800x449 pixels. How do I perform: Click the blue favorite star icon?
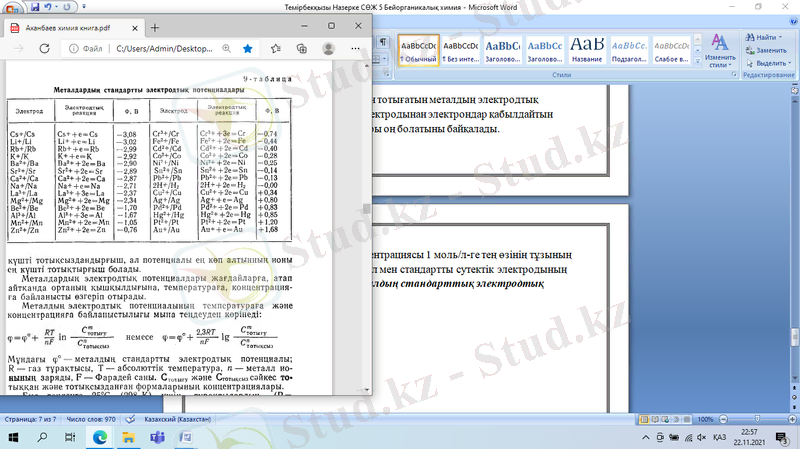pyautogui.click(x=247, y=47)
